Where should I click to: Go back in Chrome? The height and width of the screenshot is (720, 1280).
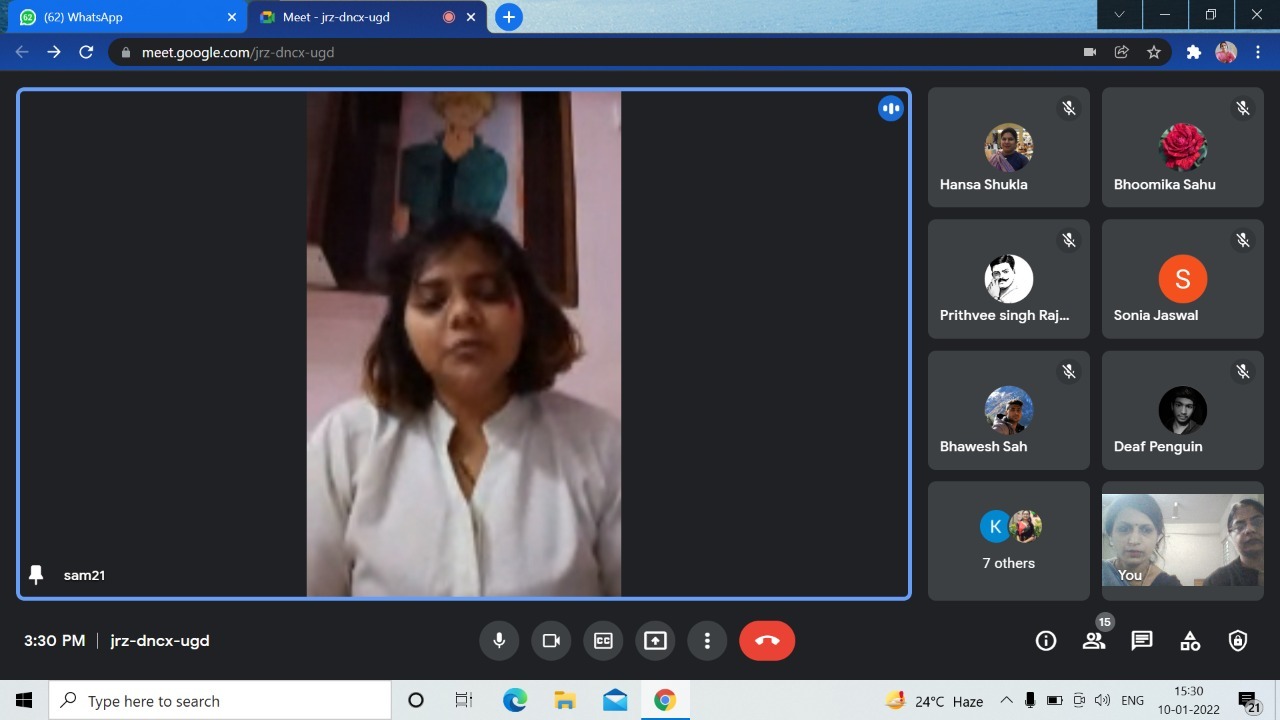22,52
